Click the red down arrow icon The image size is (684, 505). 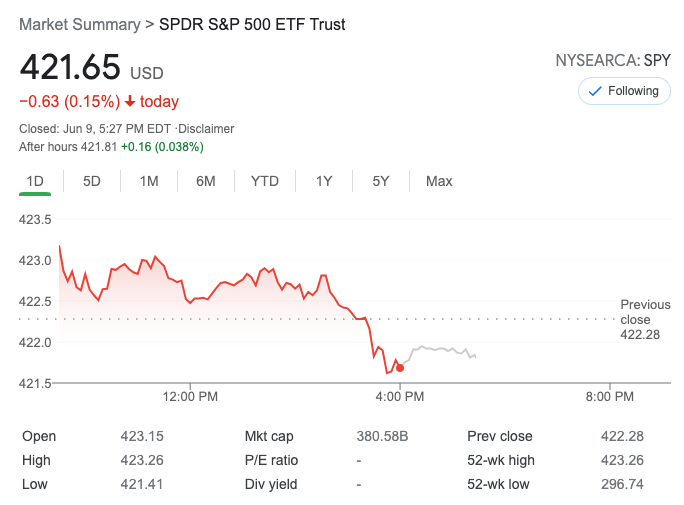pyautogui.click(x=130, y=102)
